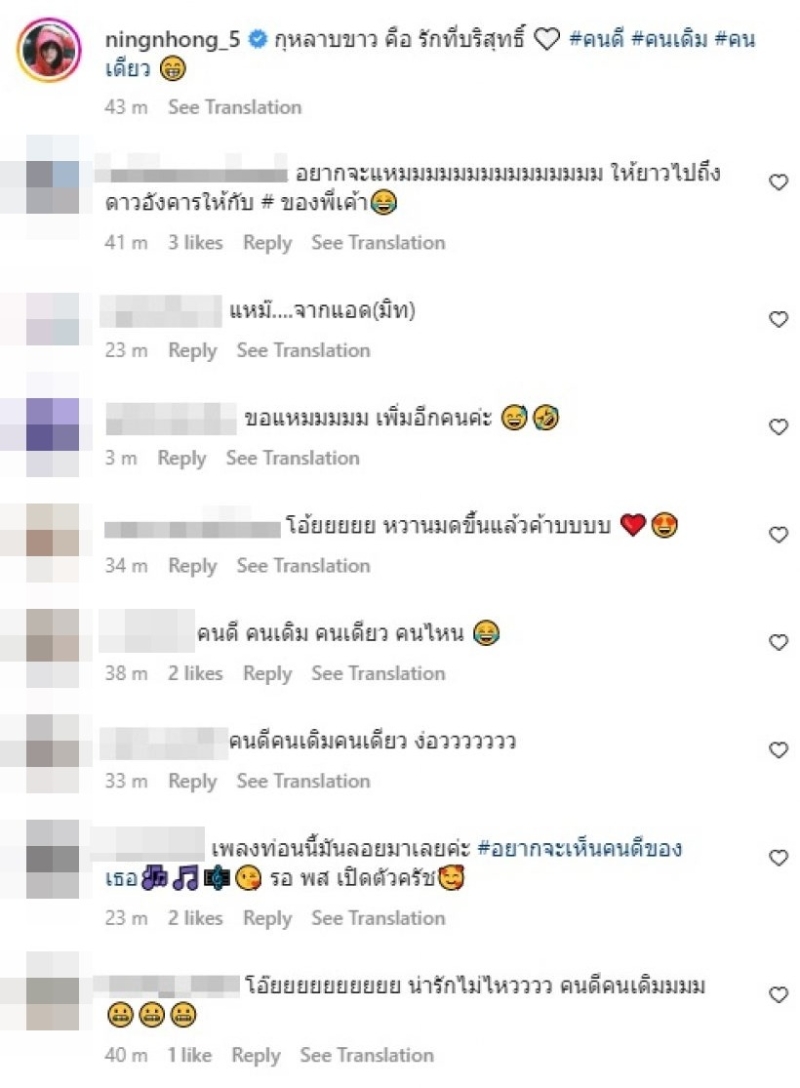See Translation of the post caption

[x=235, y=107]
